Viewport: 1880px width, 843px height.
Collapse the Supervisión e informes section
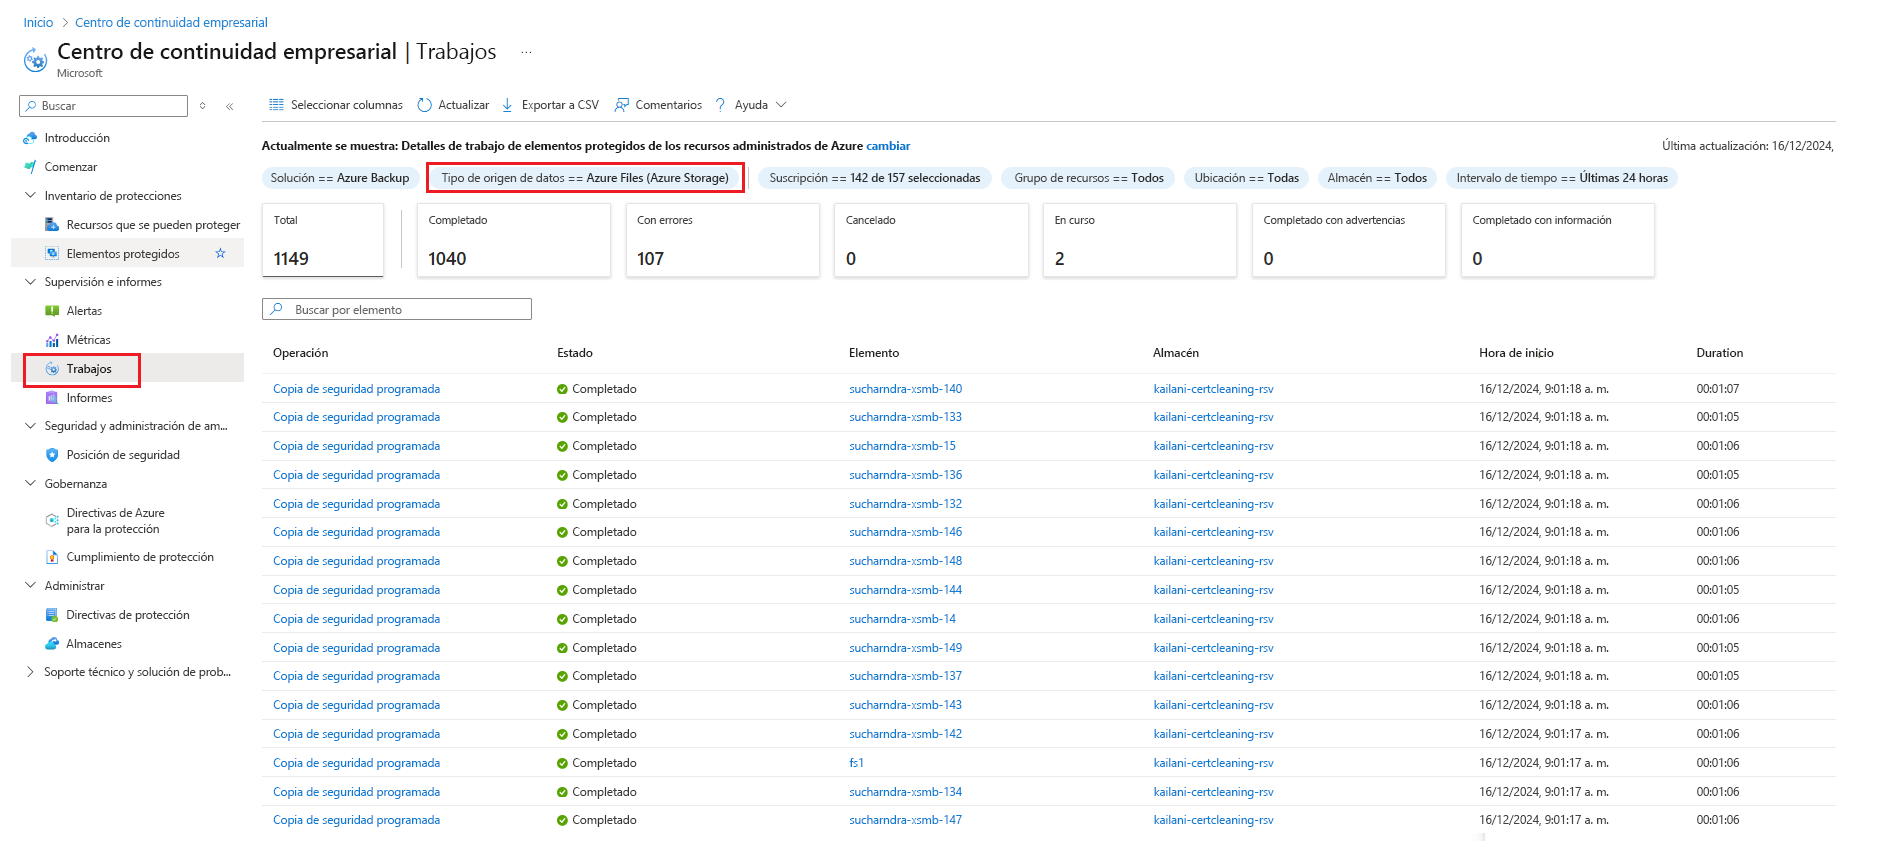[x=30, y=282]
